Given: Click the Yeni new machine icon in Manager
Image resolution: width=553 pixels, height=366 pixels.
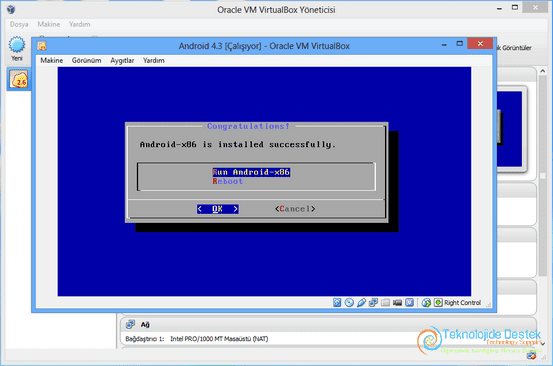Looking at the screenshot, I should pyautogui.click(x=17, y=45).
